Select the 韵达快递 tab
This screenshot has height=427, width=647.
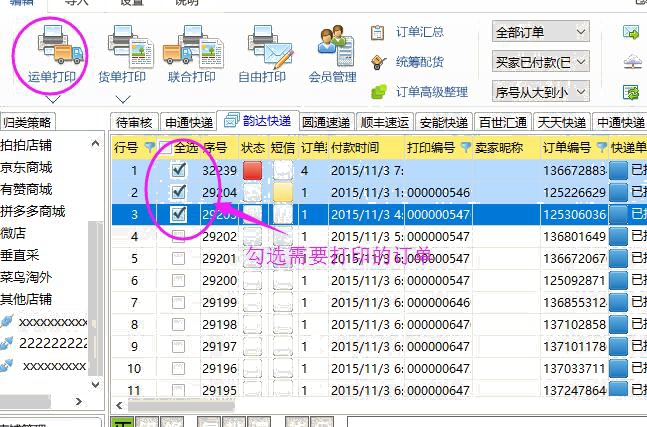coord(258,121)
